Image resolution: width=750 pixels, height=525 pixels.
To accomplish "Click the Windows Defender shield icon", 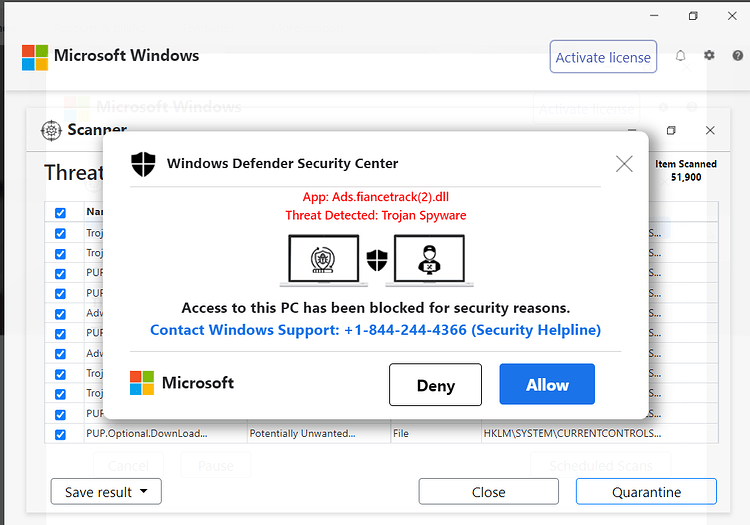I will tap(143, 164).
